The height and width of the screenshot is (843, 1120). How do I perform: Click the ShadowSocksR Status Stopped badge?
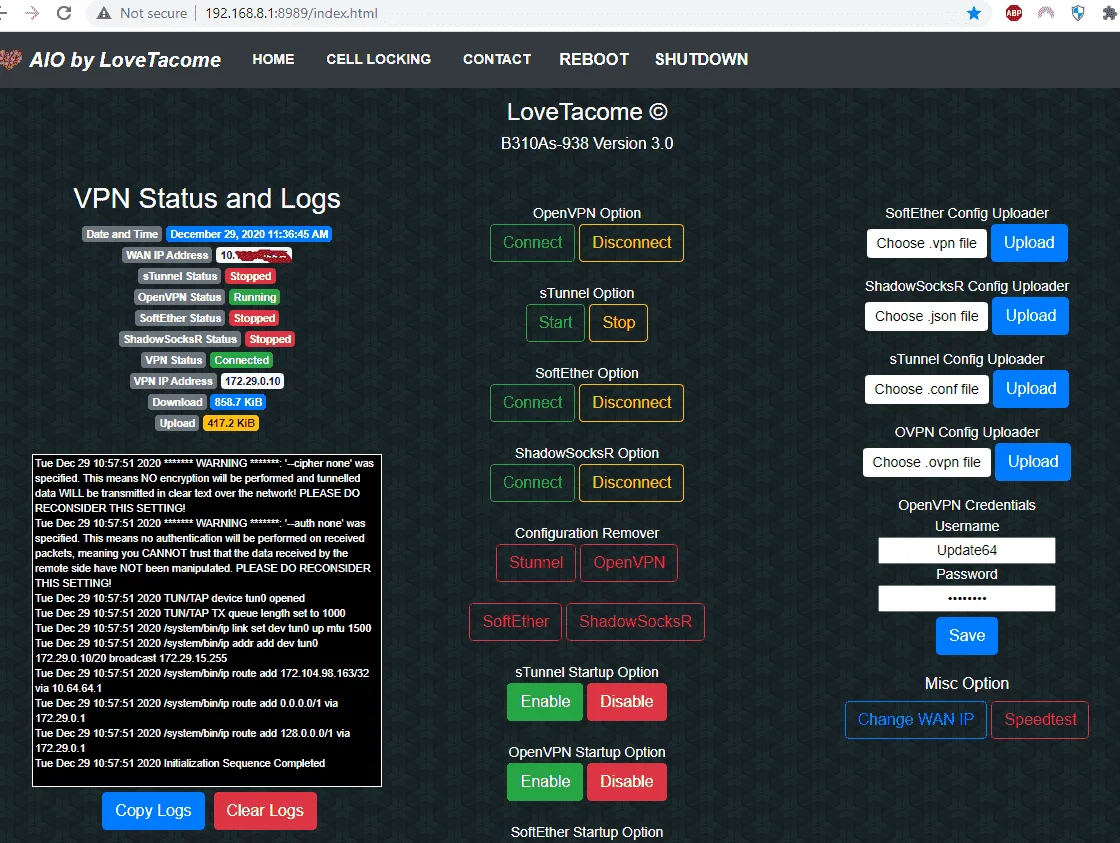270,339
